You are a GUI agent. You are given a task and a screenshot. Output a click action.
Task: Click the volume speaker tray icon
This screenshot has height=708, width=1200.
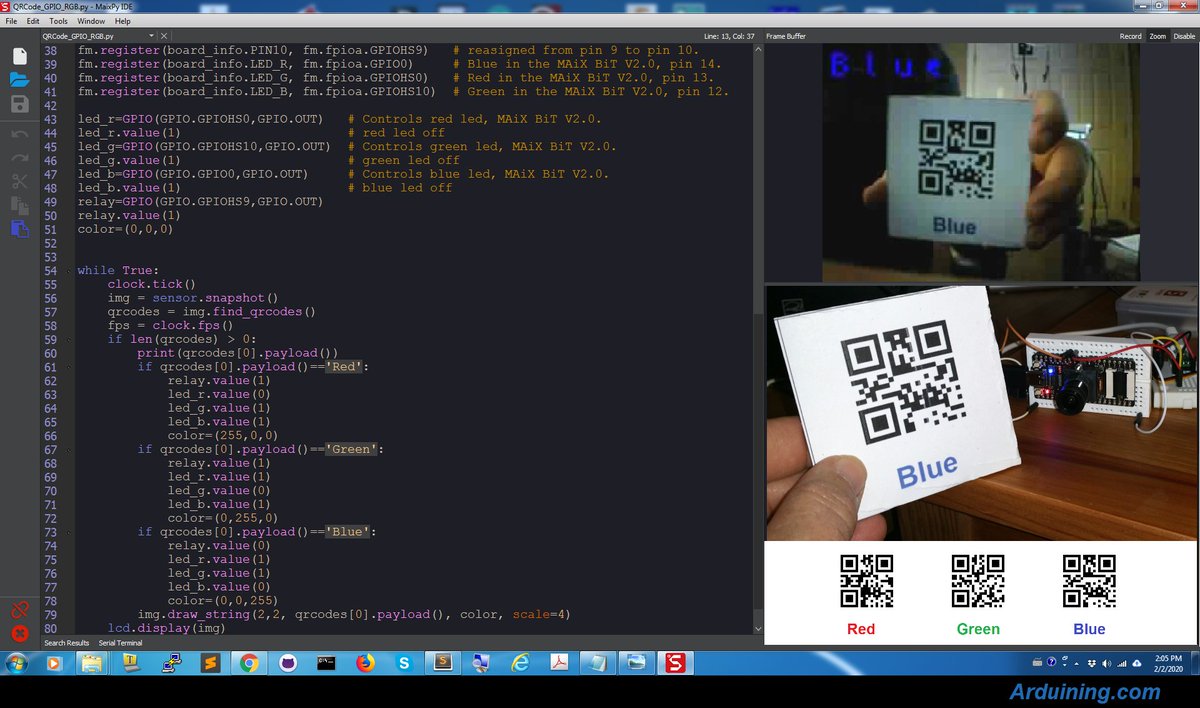1106,663
